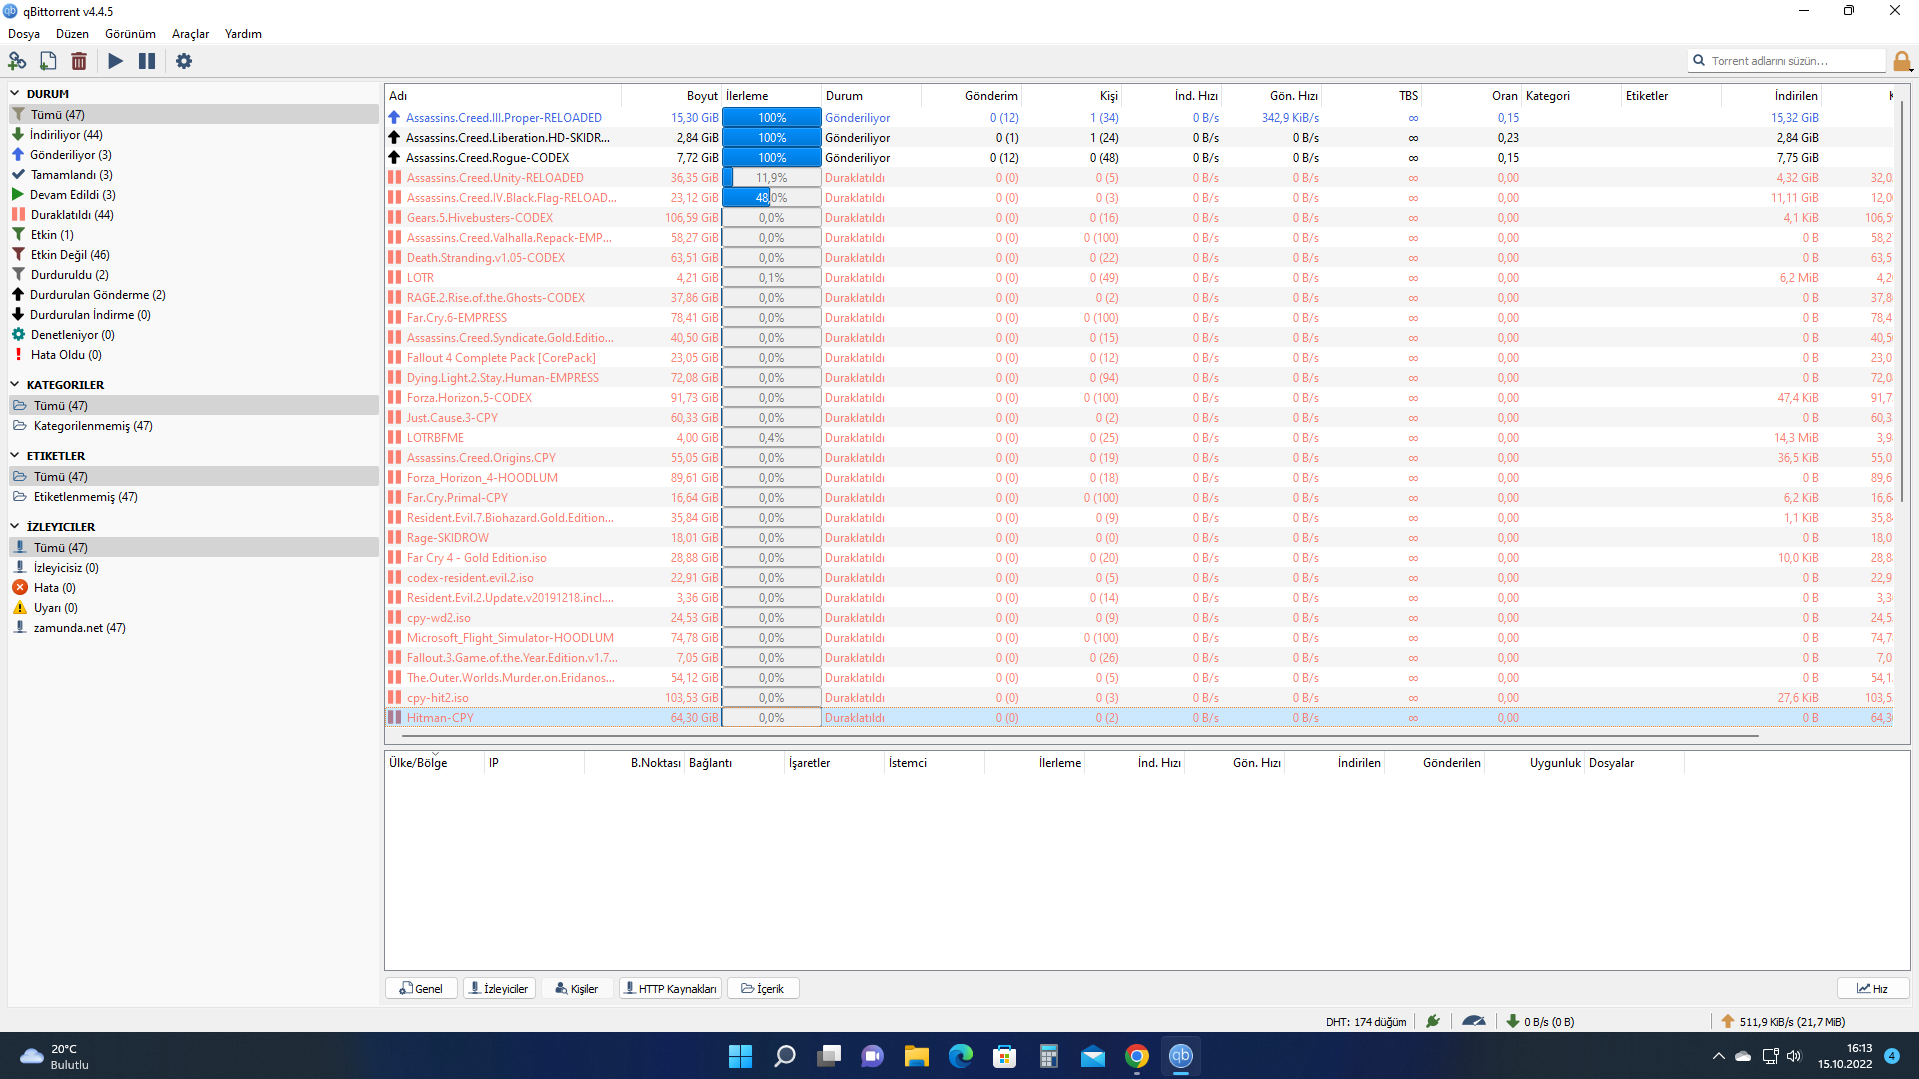
Task: Click the delete torrent trash icon
Action: (x=79, y=61)
